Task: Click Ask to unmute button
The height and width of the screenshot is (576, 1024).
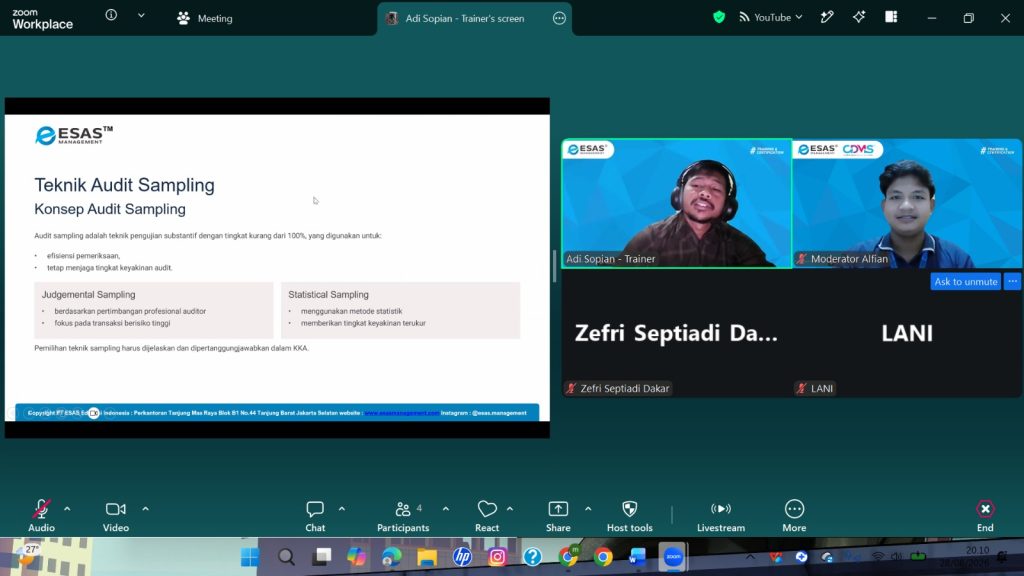Action: [965, 281]
